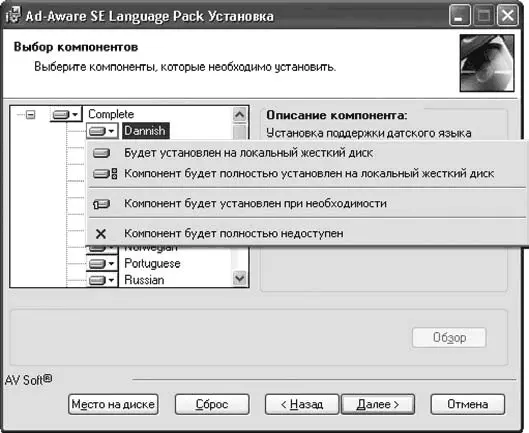Collapse the Complete tree node

[30, 114]
